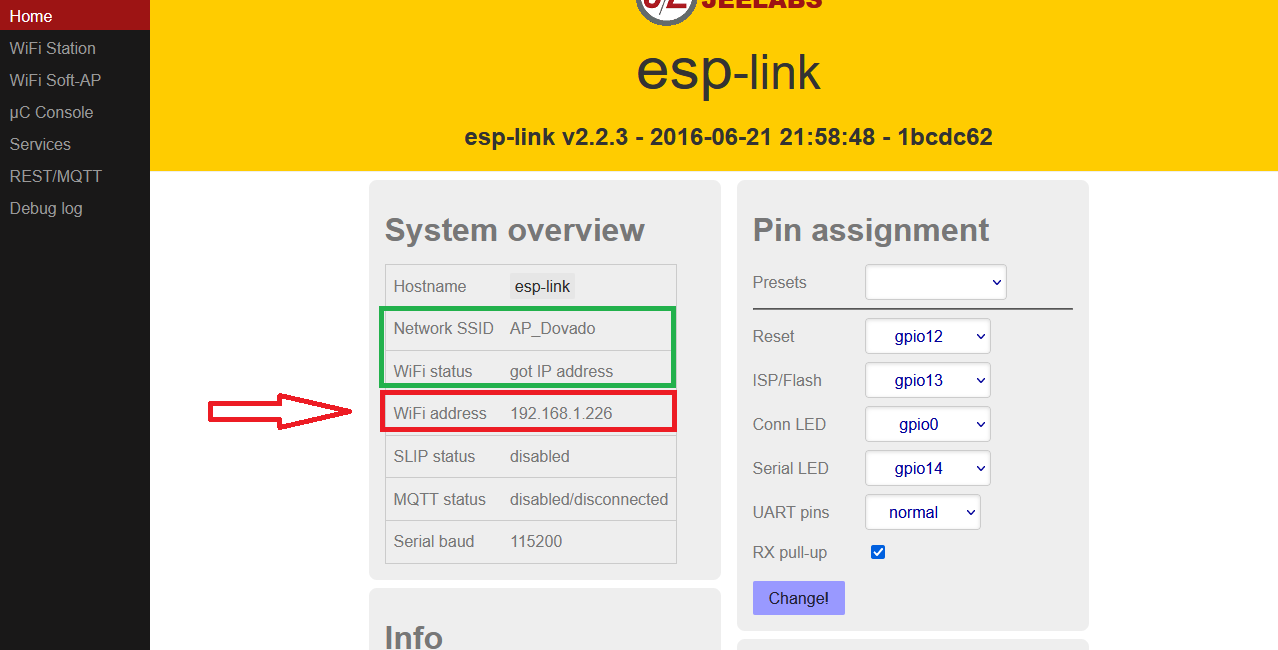Open the µC Console page
This screenshot has width=1278, height=650.
(x=75, y=112)
